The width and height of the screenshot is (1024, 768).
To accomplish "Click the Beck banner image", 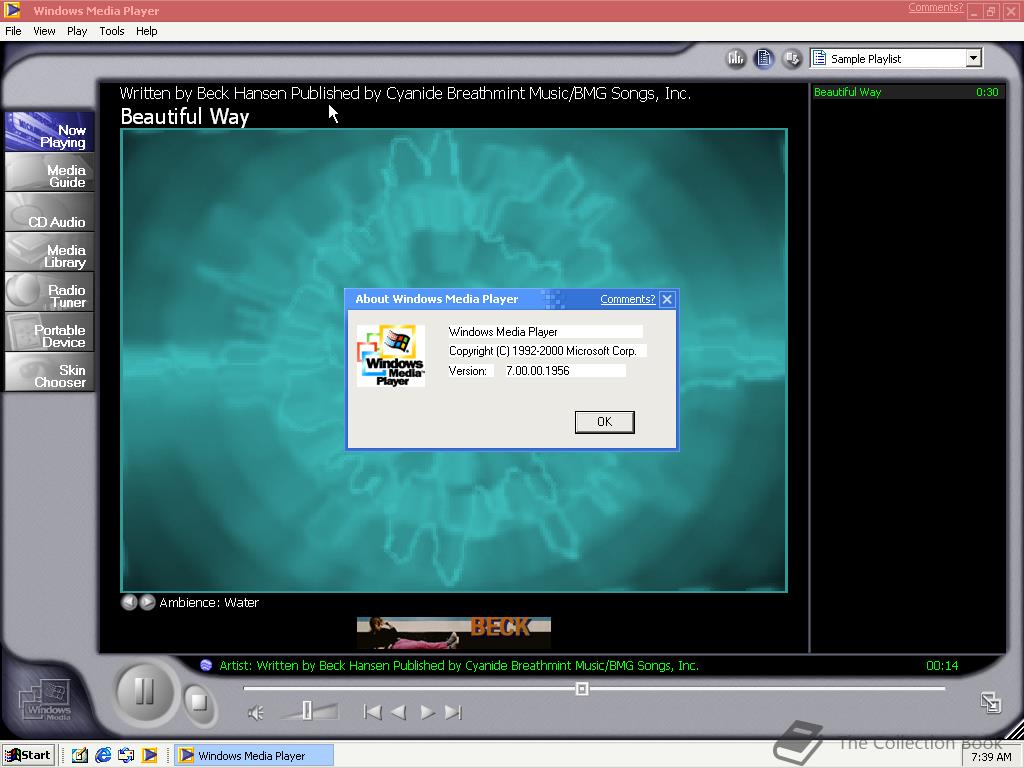I will (454, 633).
